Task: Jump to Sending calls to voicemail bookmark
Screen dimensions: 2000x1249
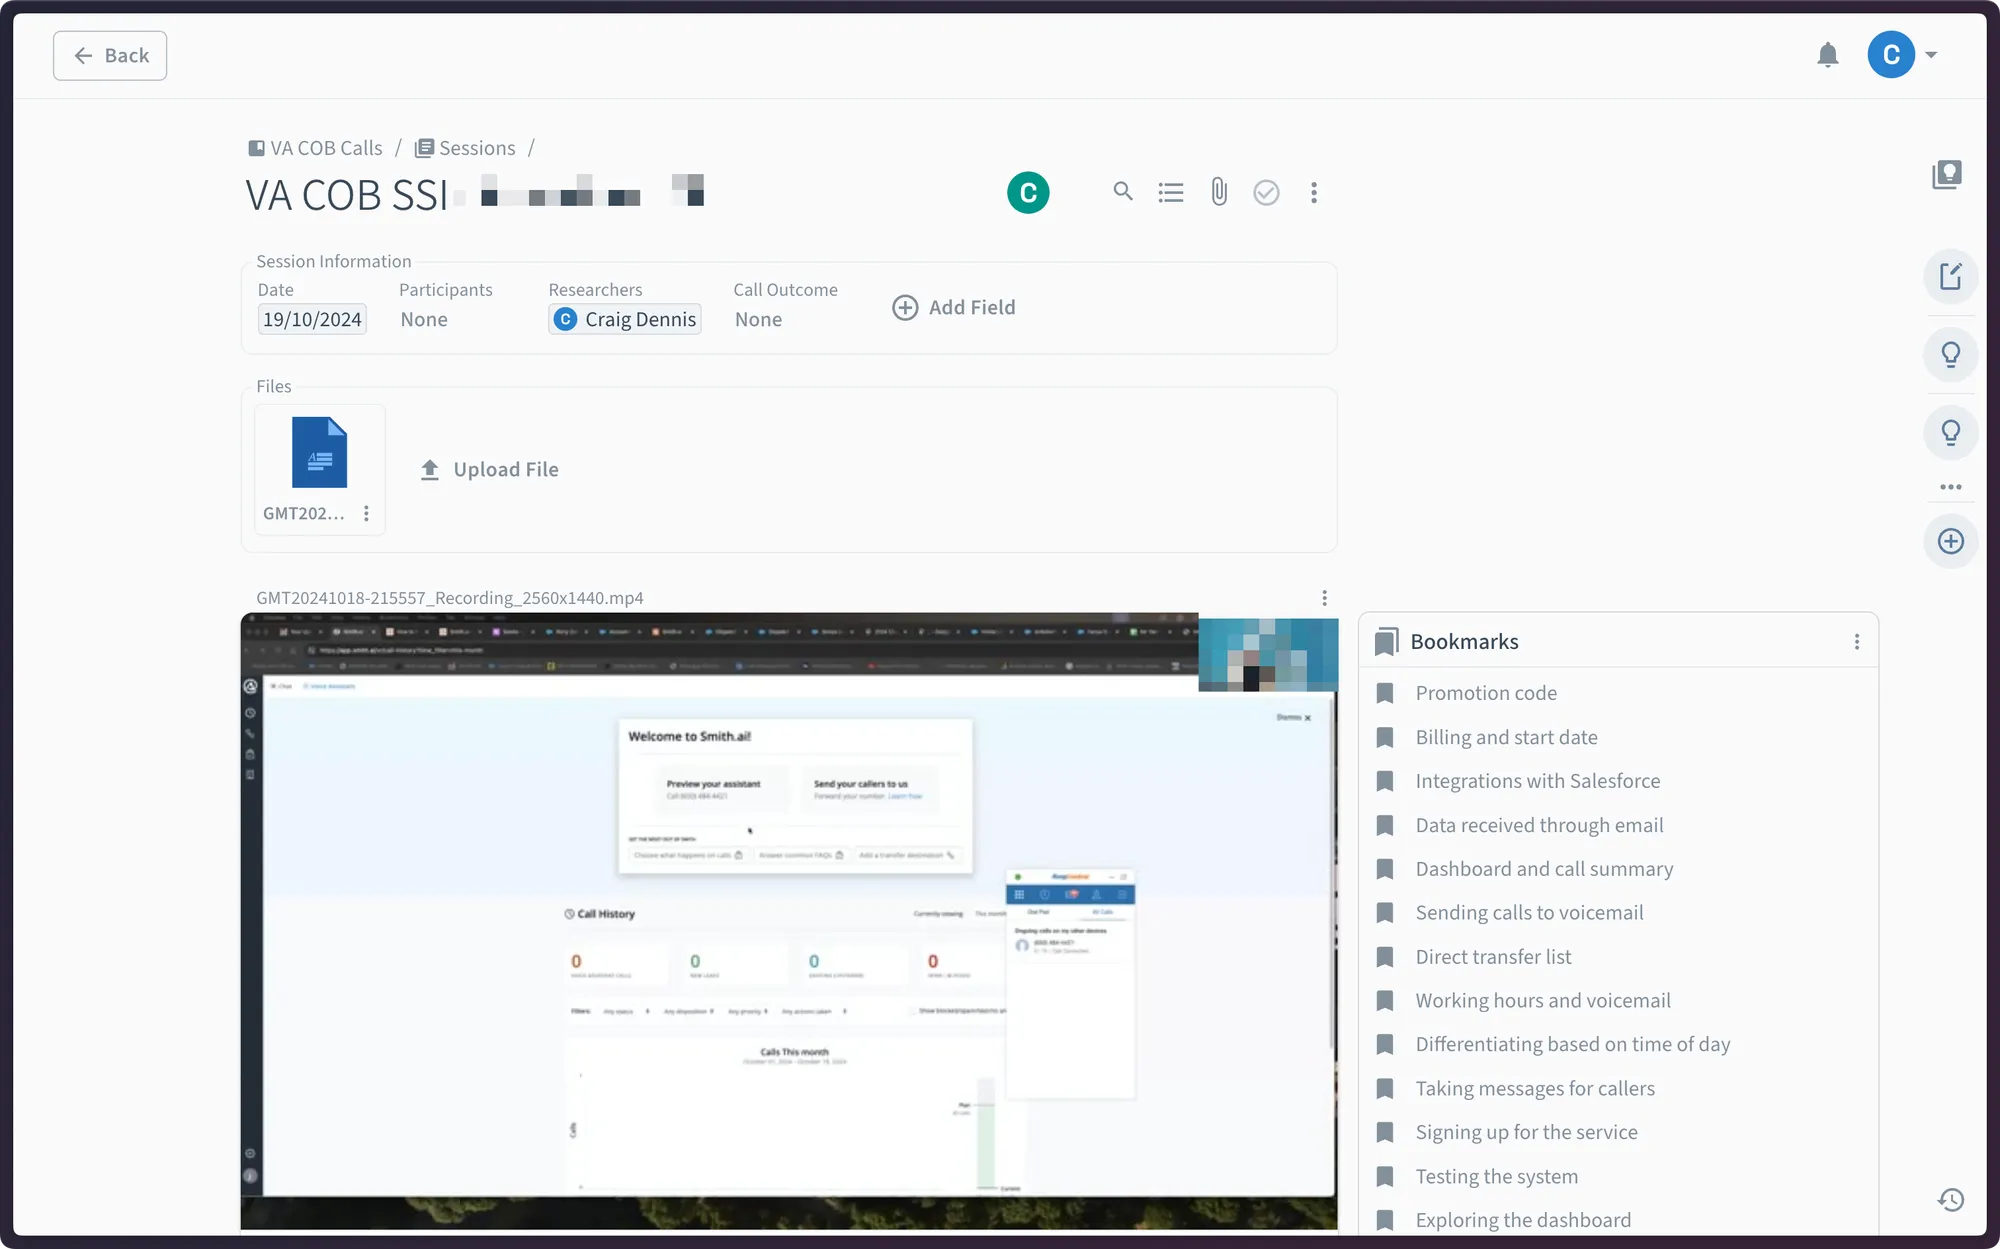Action: click(1529, 912)
